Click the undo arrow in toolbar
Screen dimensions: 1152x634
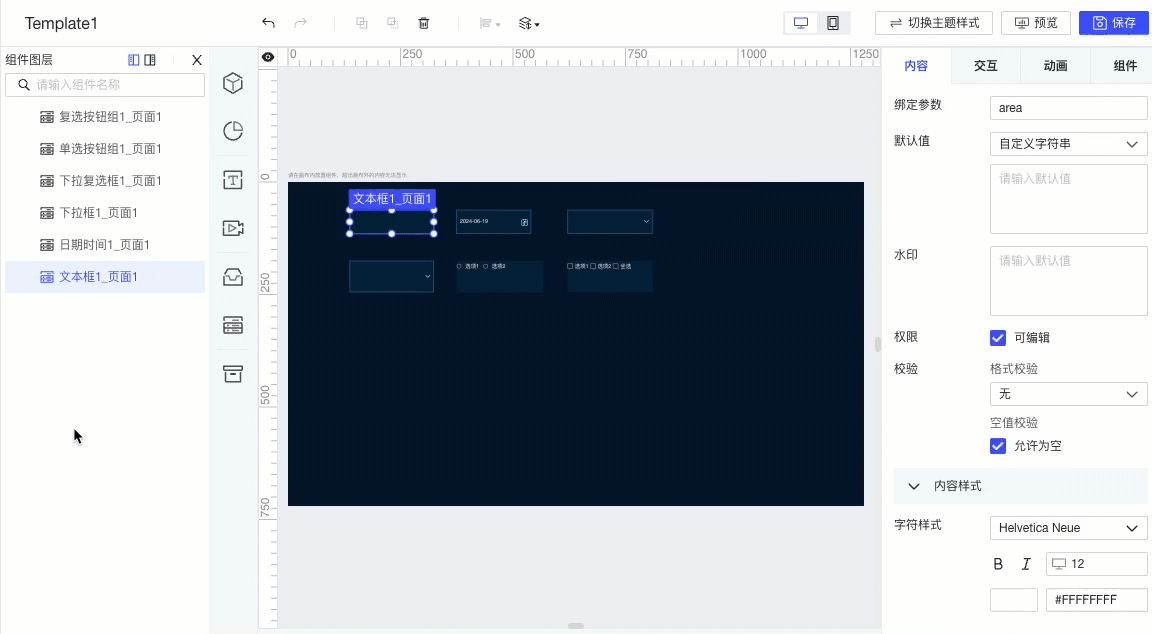[x=268, y=24]
